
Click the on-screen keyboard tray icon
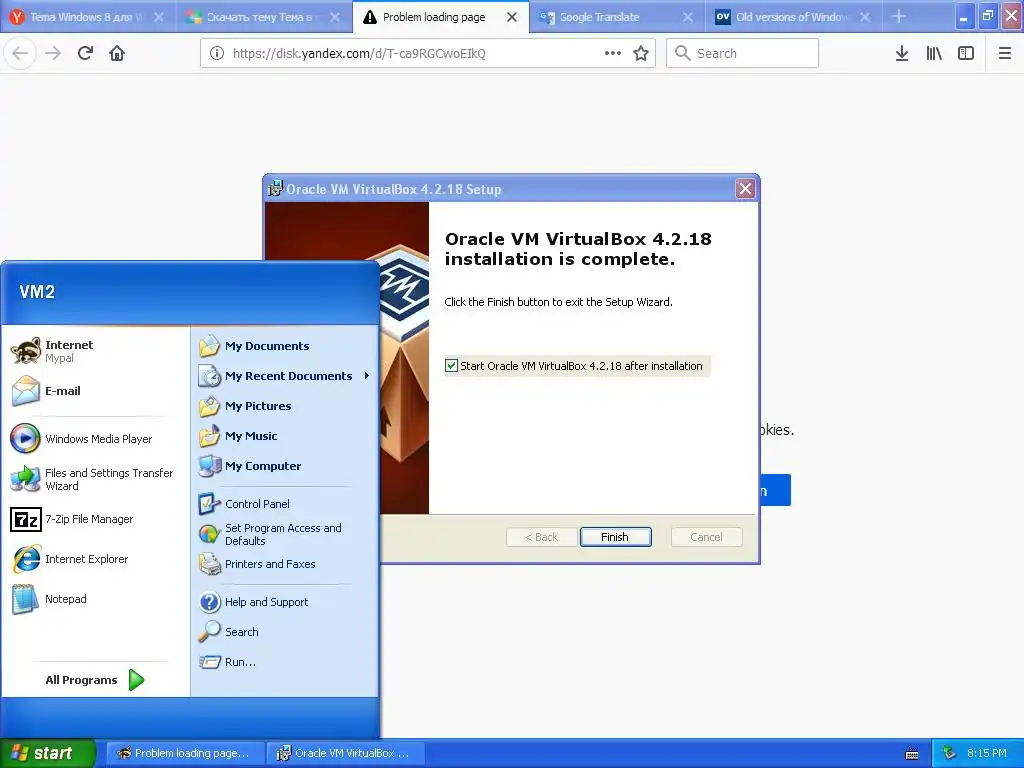912,754
